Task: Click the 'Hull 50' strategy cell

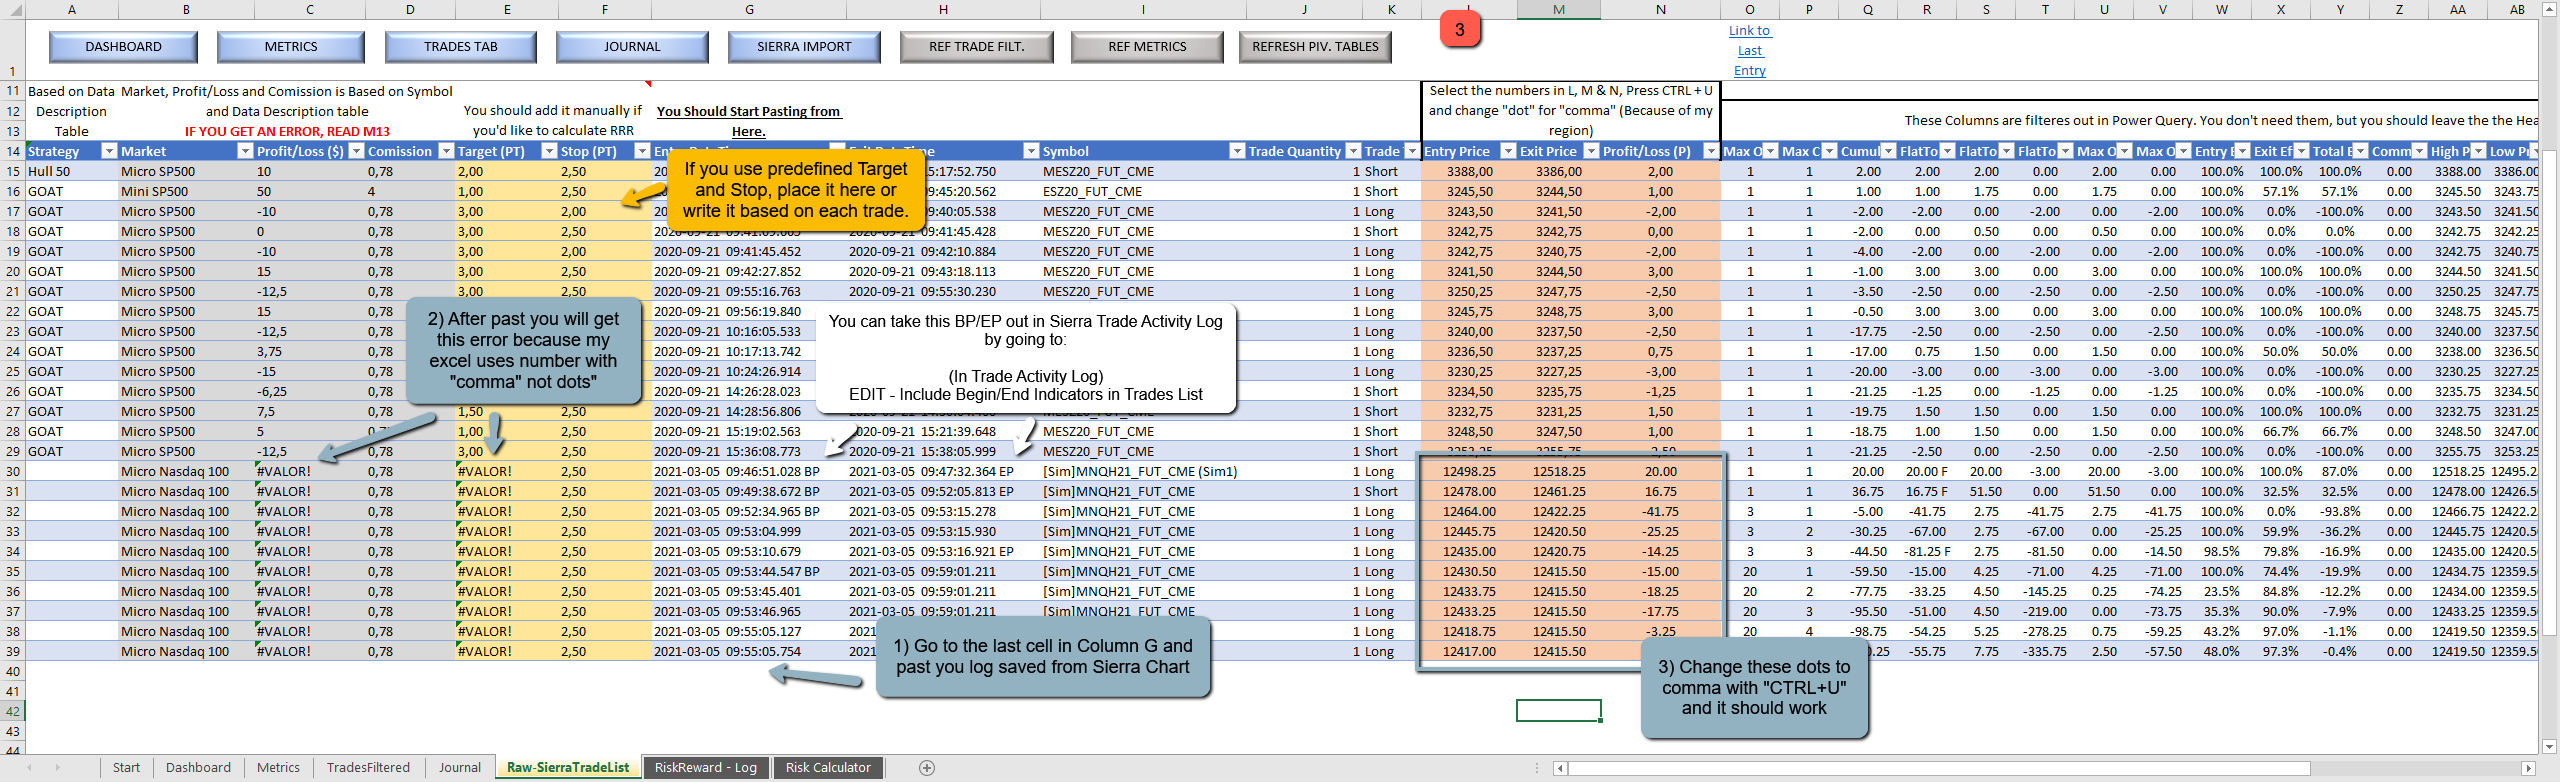Action: (71, 171)
